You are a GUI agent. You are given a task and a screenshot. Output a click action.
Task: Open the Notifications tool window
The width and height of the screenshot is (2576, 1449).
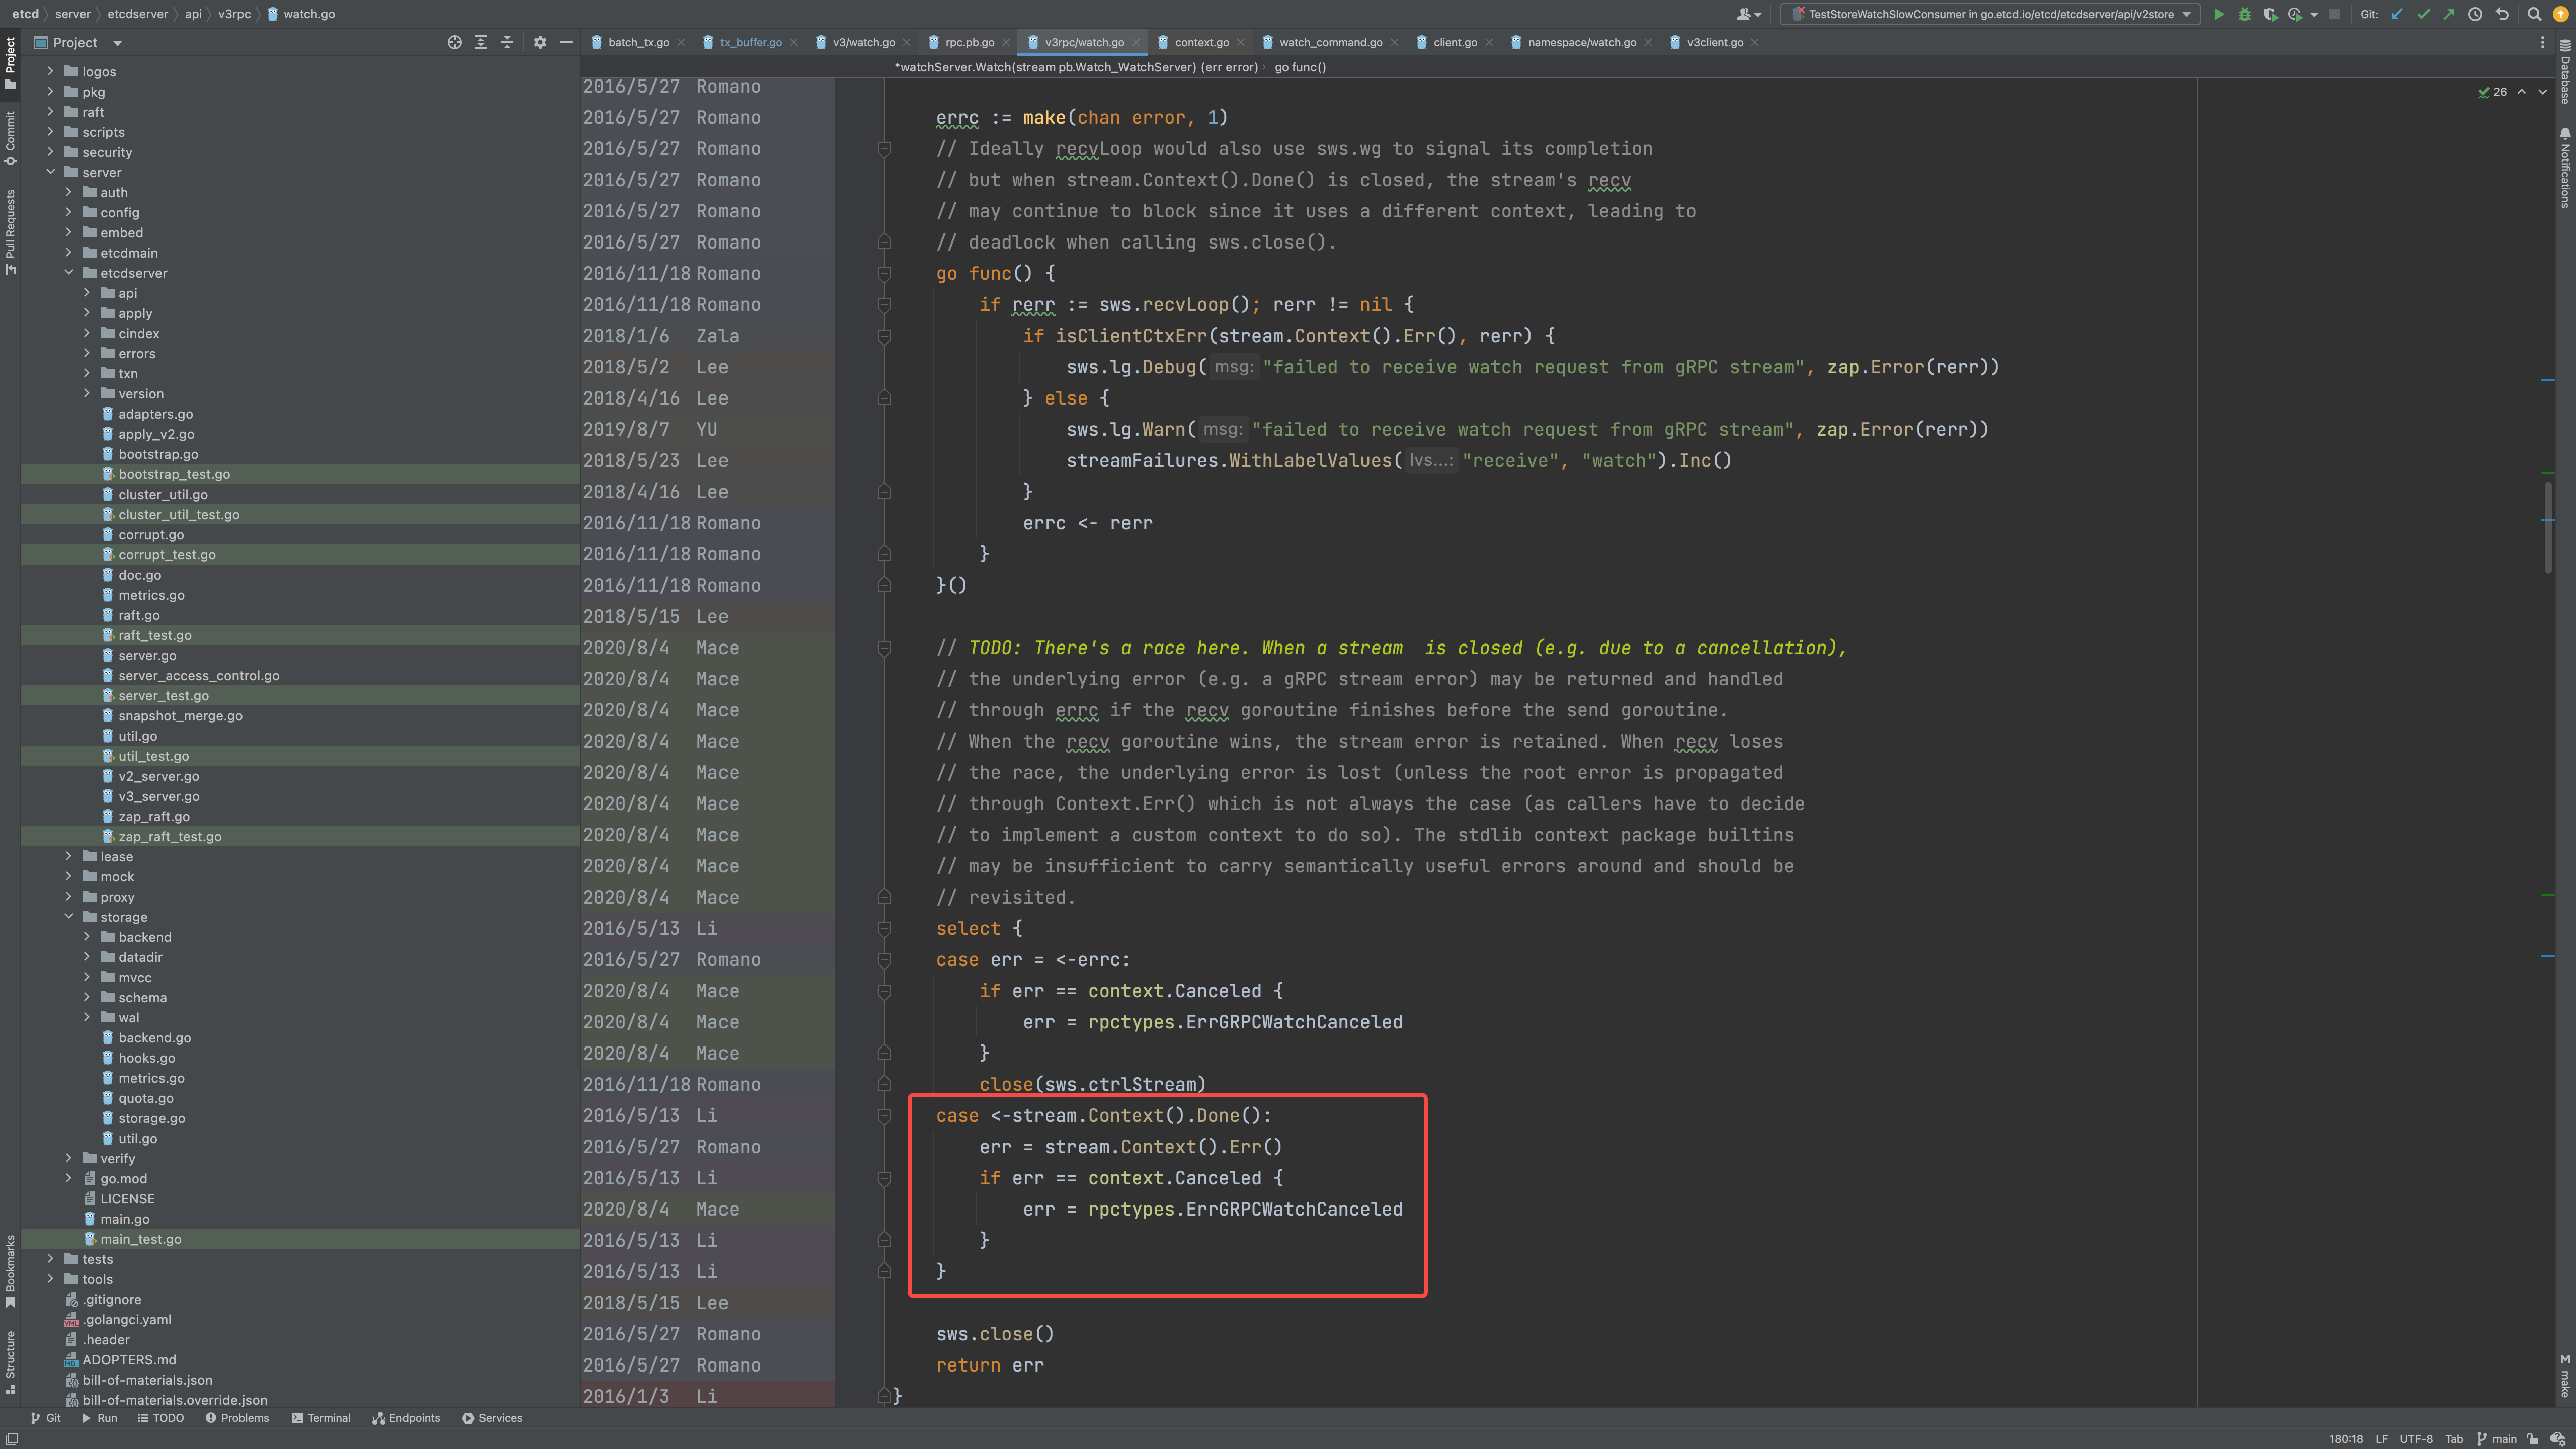(2565, 167)
